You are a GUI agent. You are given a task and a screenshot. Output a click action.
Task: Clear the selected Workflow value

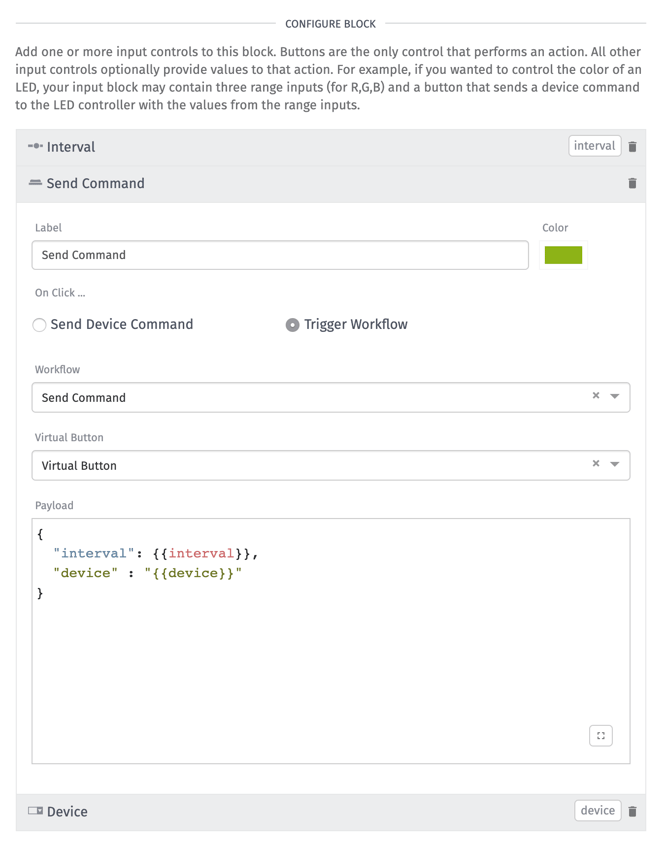point(596,396)
